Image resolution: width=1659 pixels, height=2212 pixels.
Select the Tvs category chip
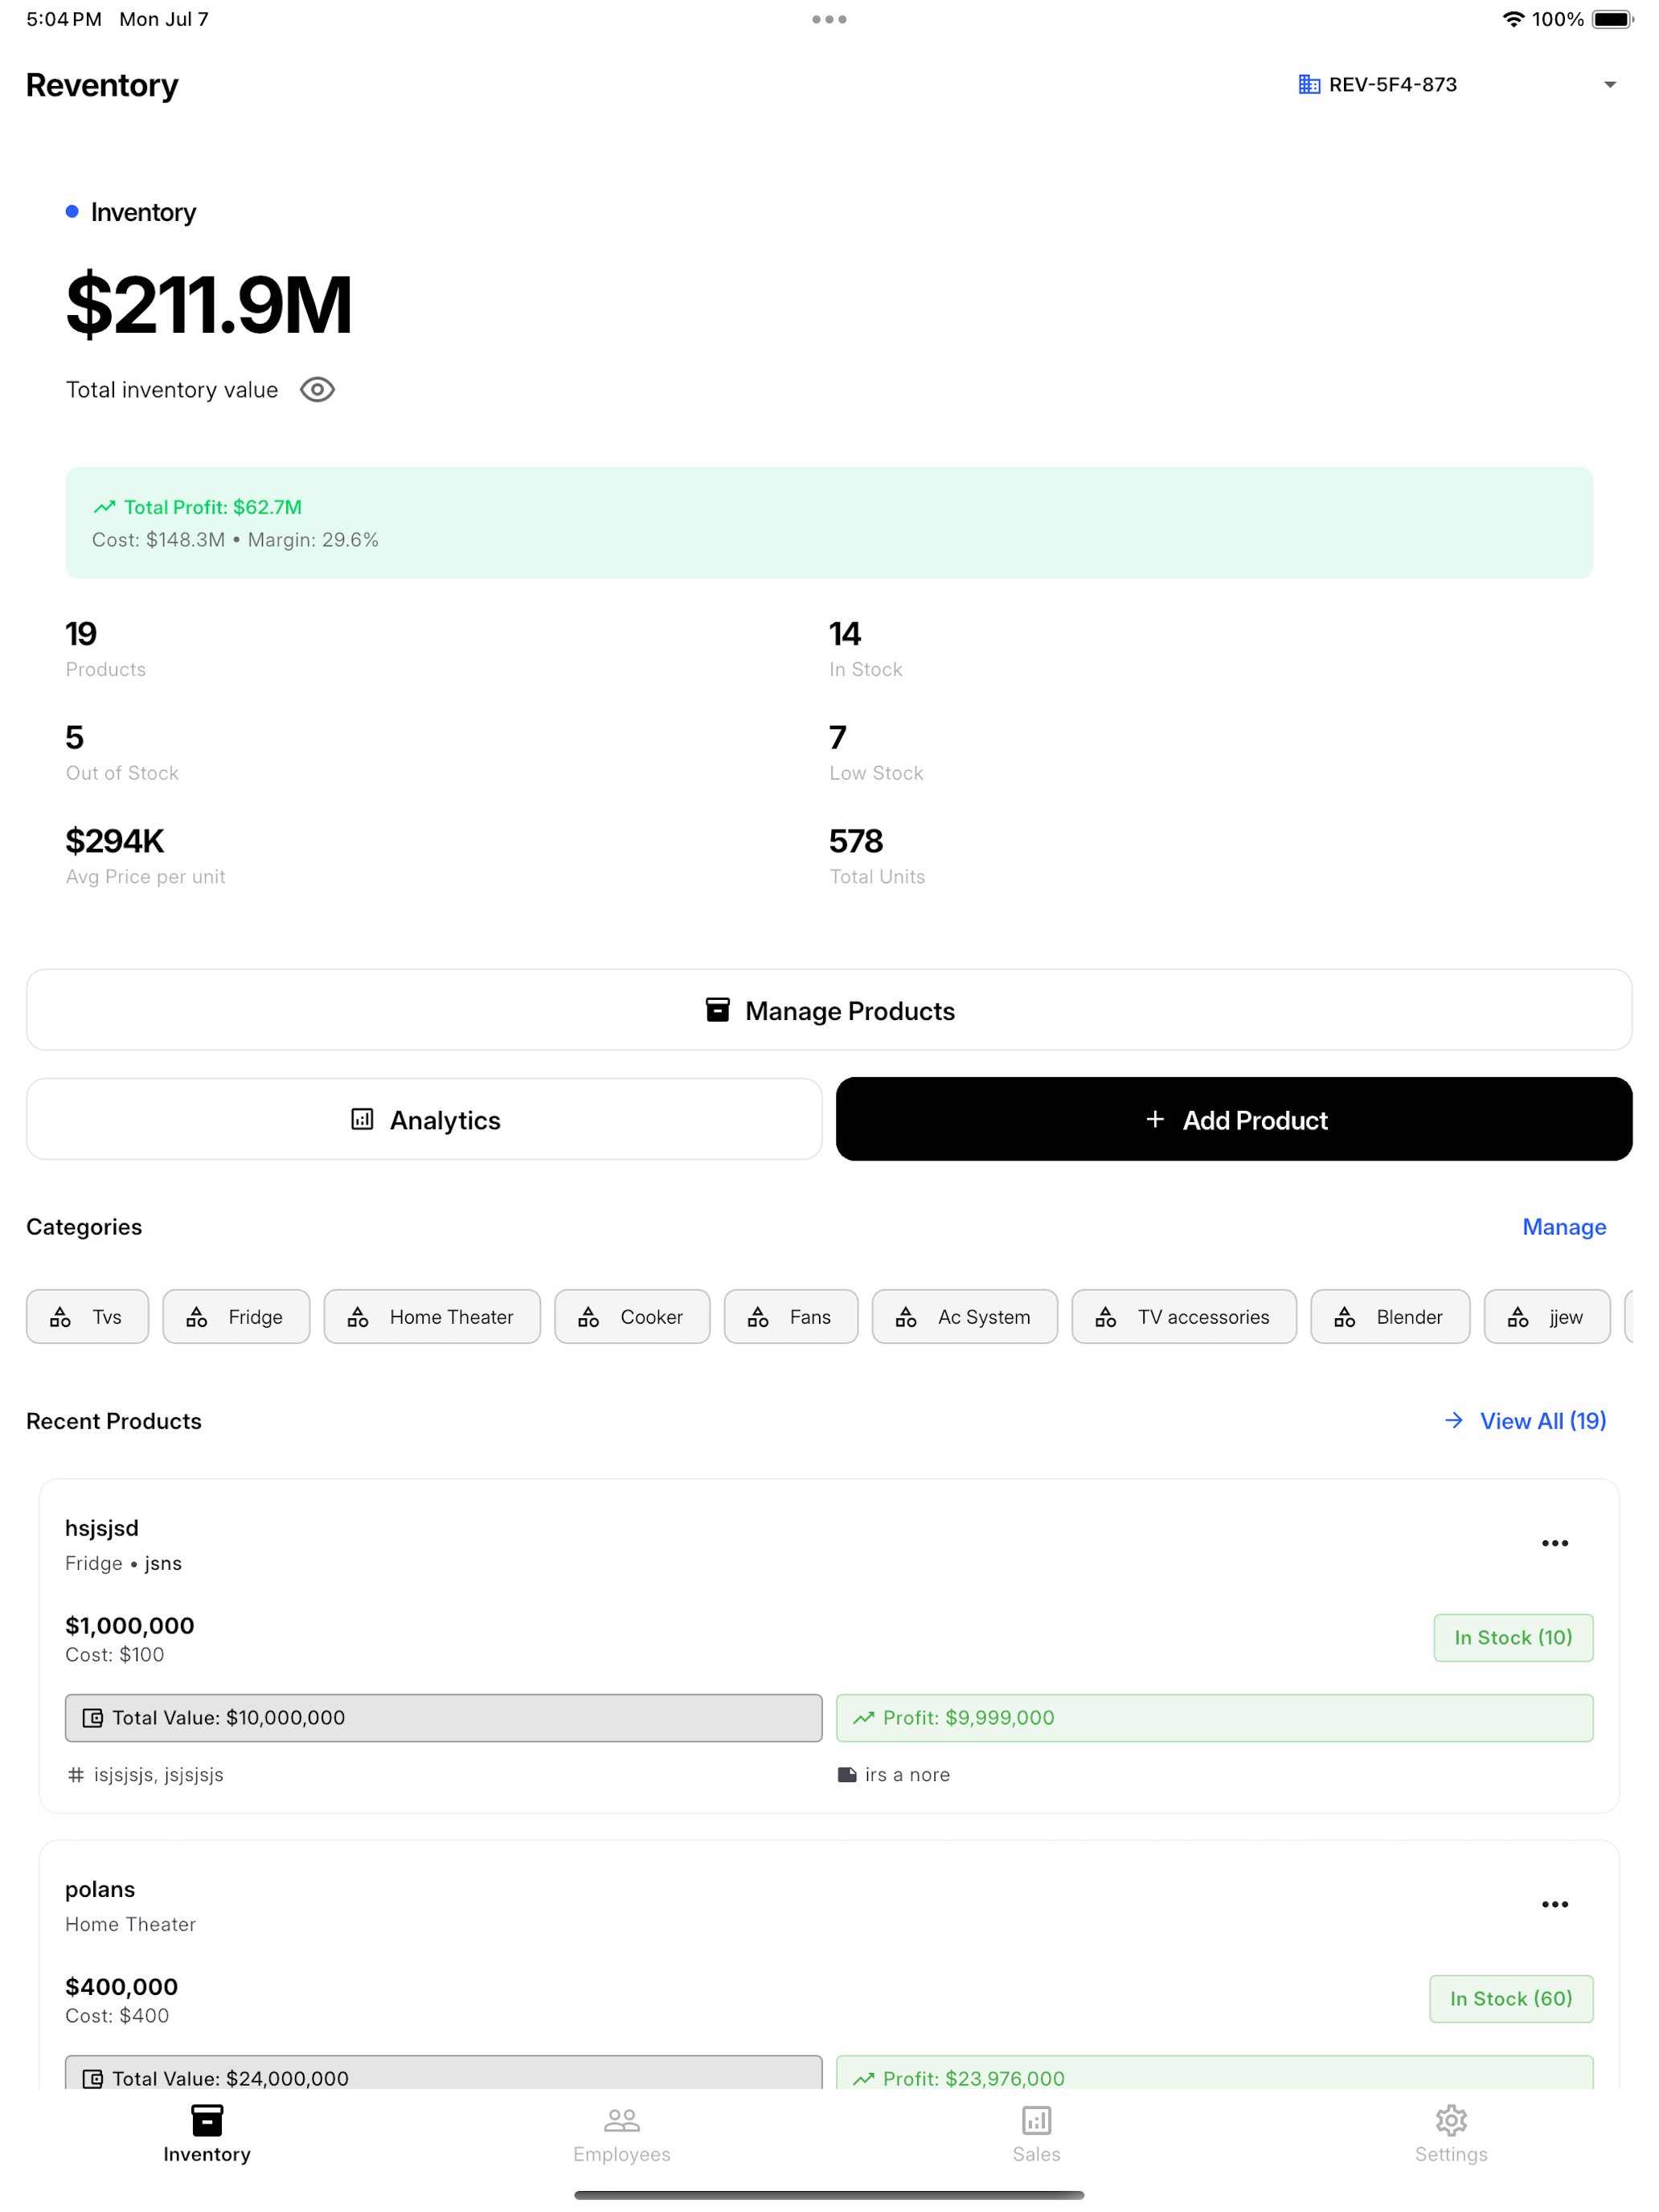[x=88, y=1317]
